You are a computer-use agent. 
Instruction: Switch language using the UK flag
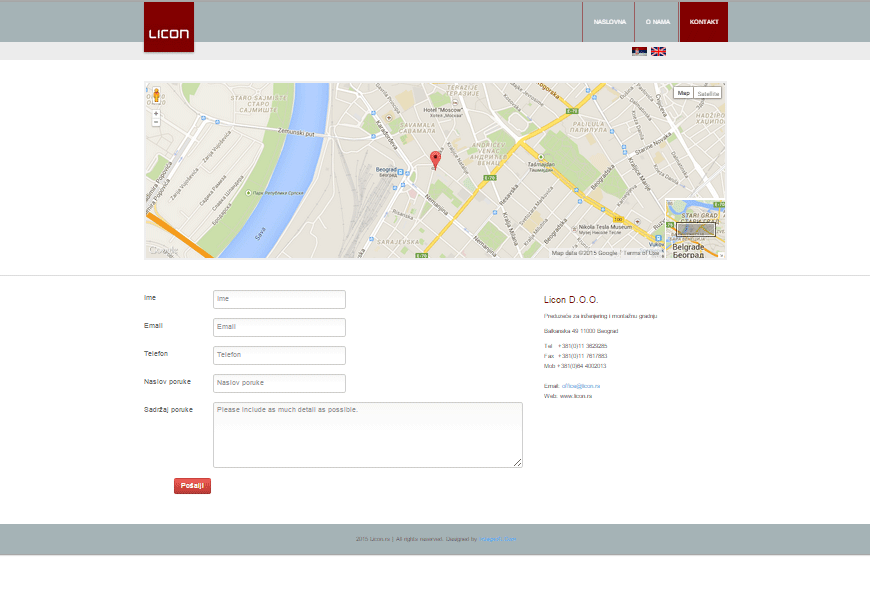click(x=658, y=51)
